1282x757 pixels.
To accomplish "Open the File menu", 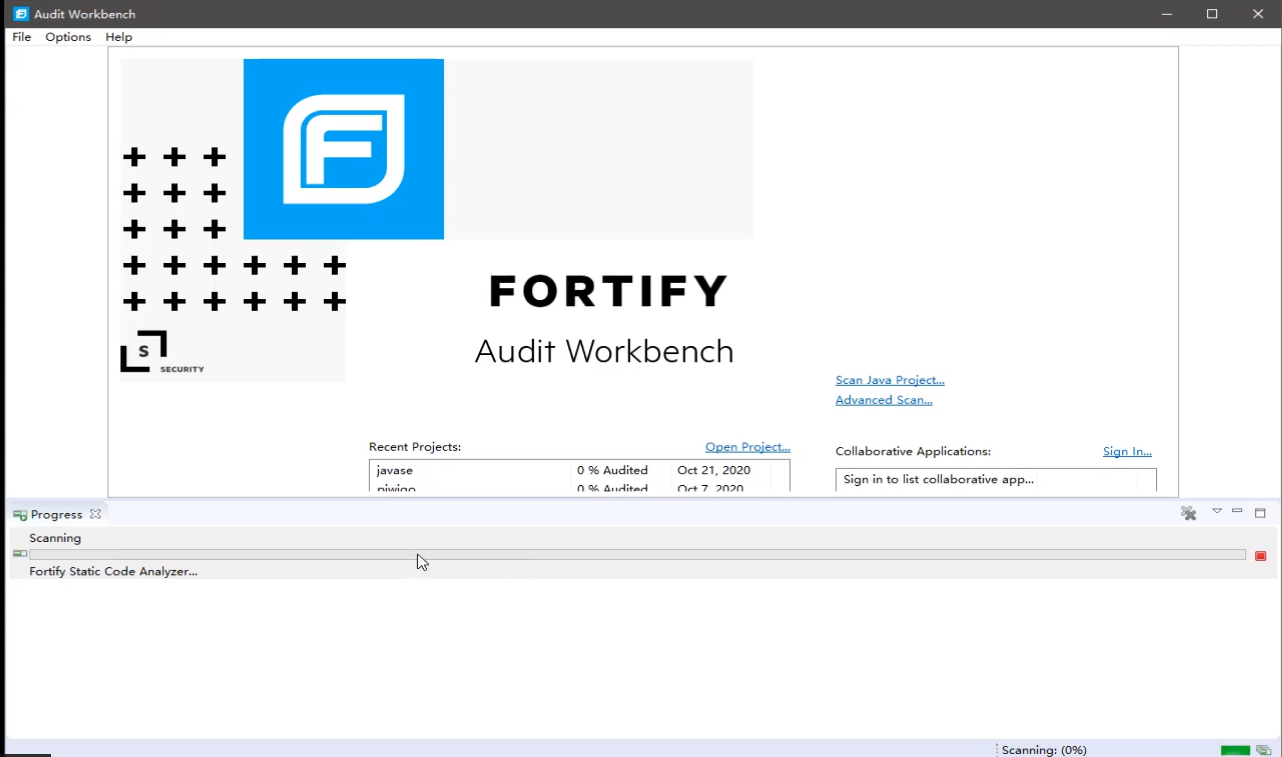I will click(x=21, y=37).
